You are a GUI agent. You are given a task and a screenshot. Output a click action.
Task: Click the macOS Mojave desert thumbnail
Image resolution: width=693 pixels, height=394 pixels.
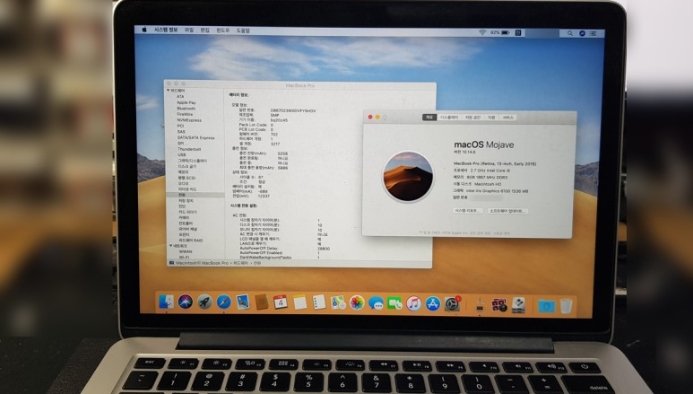407,177
